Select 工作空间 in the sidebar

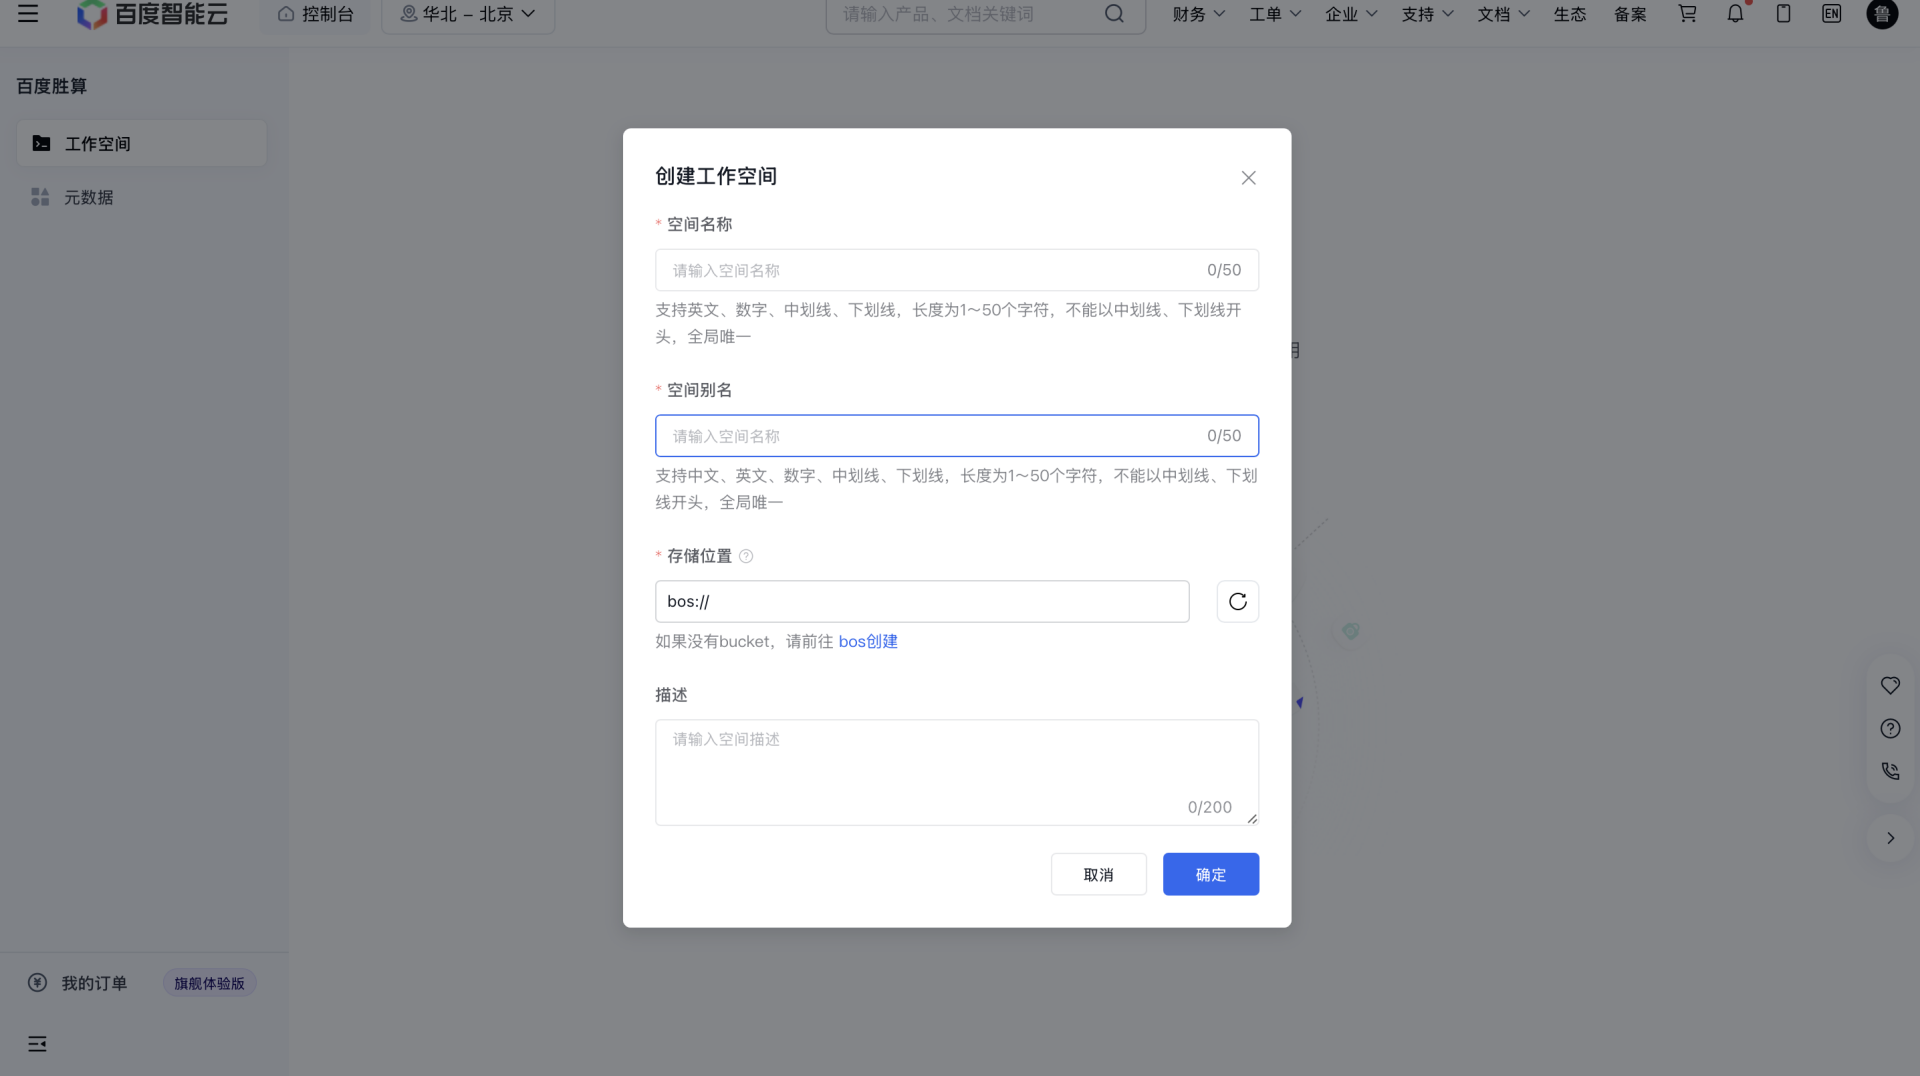coord(142,143)
